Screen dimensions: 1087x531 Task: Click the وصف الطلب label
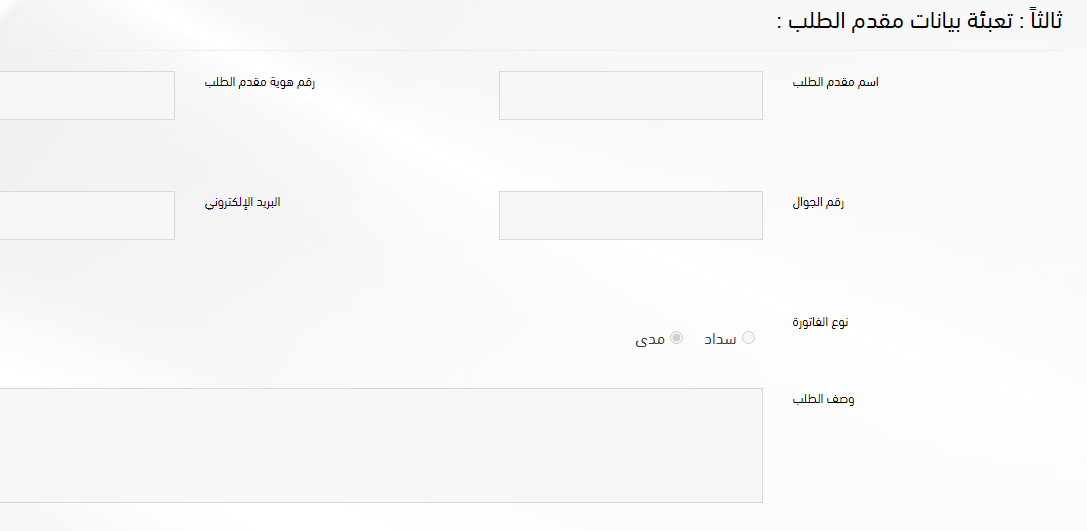click(x=823, y=399)
